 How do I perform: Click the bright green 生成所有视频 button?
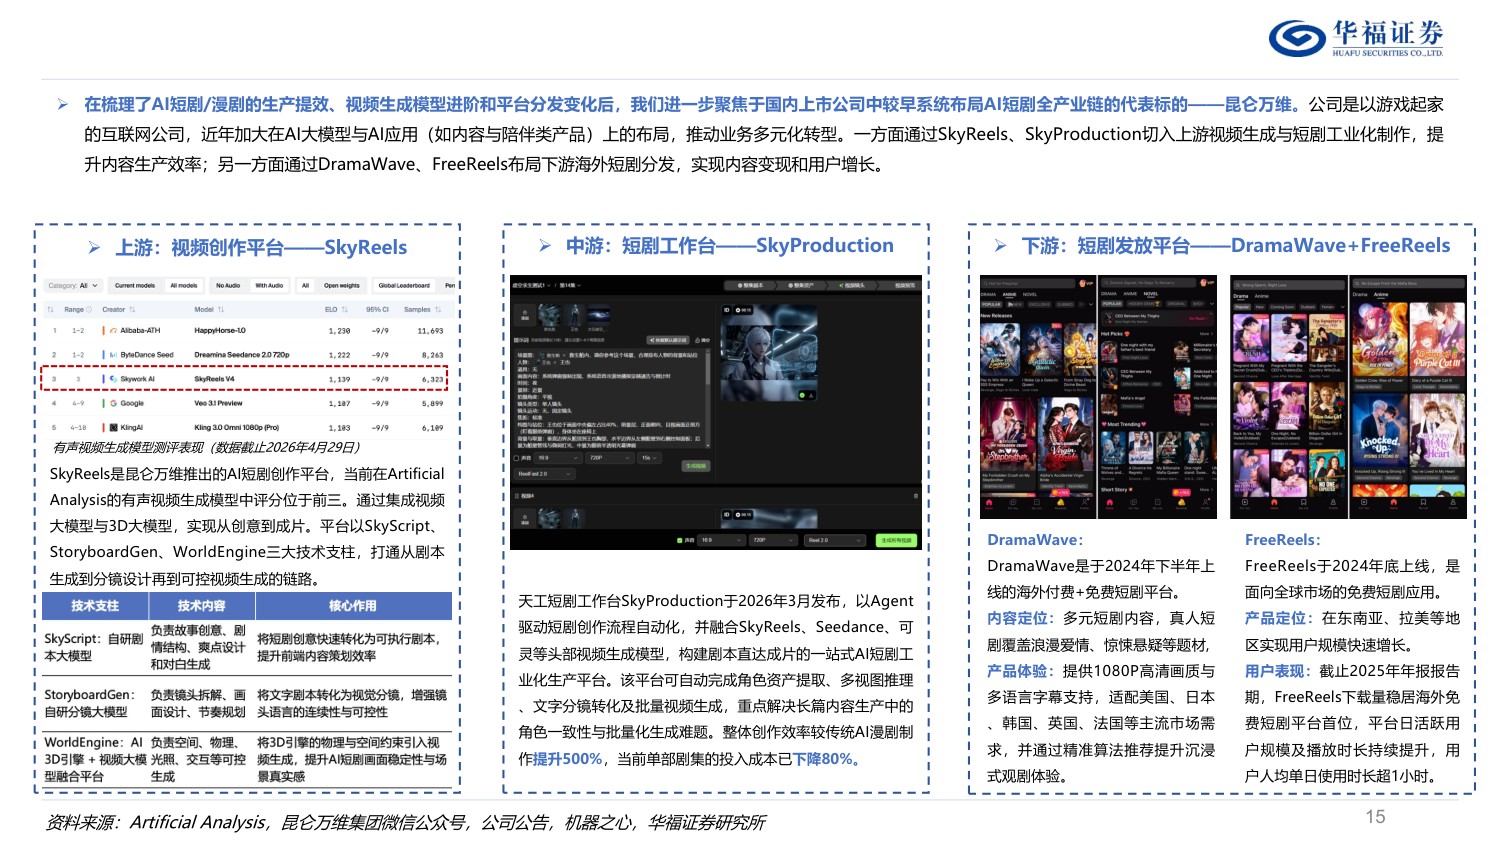pos(897,540)
